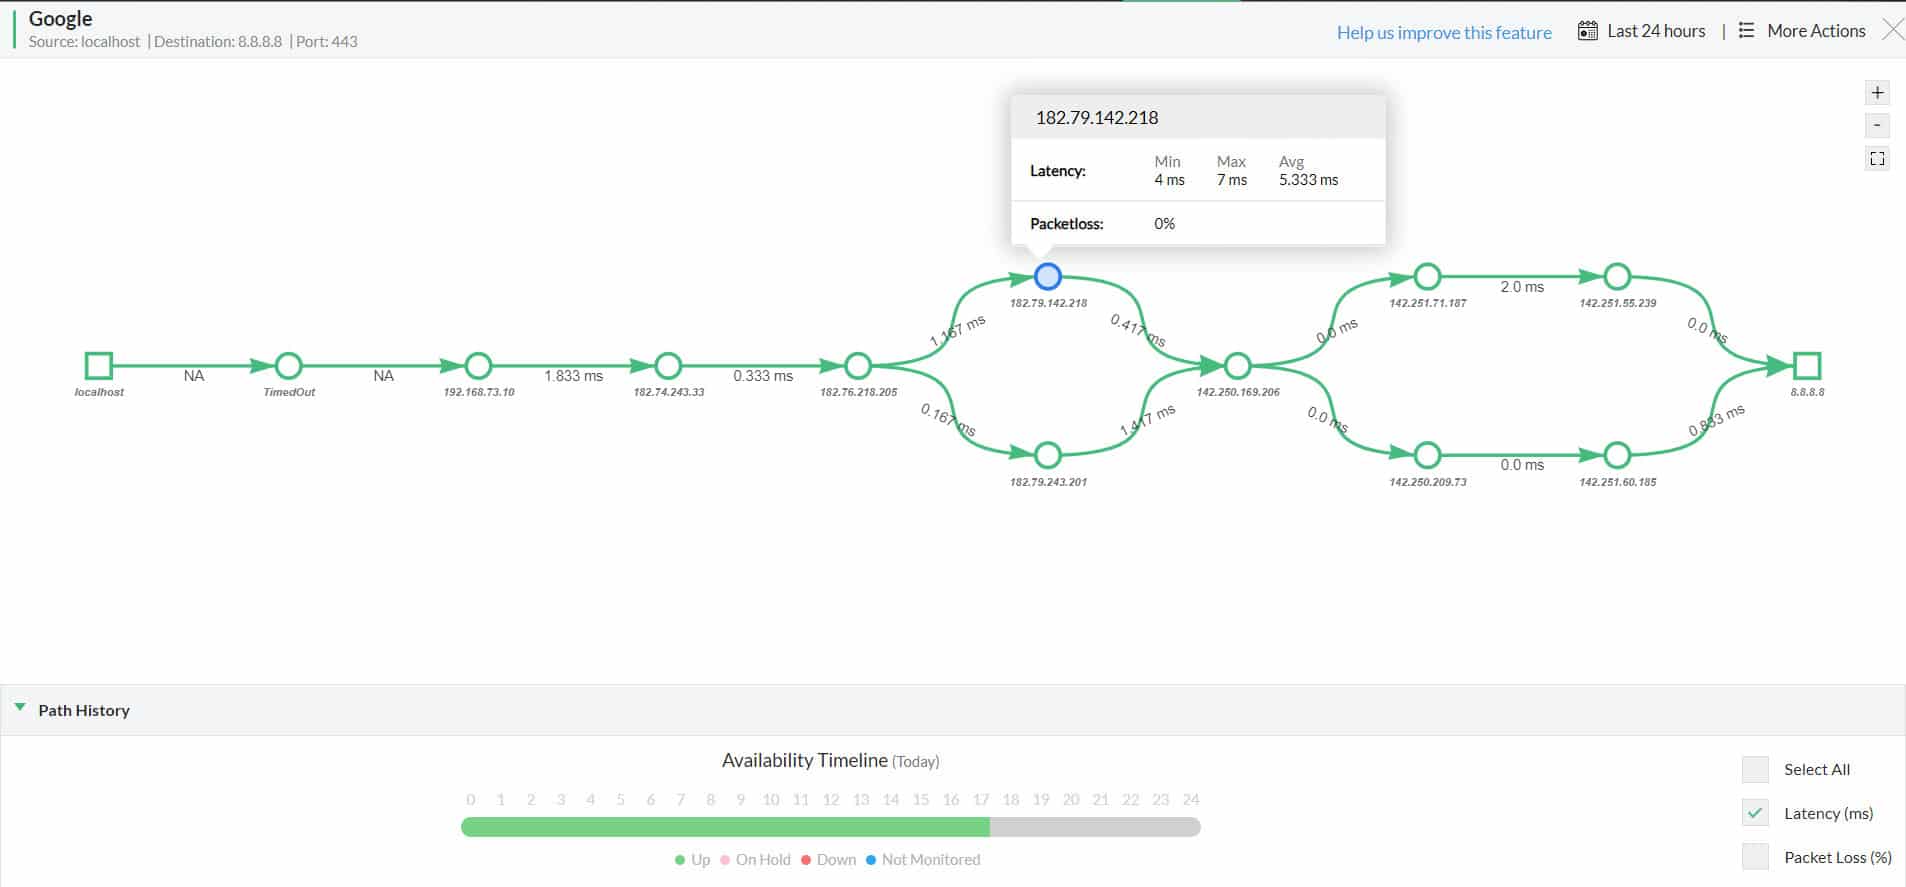Image resolution: width=1906 pixels, height=887 pixels.
Task: Select the localhost source node
Action: pyautogui.click(x=98, y=366)
